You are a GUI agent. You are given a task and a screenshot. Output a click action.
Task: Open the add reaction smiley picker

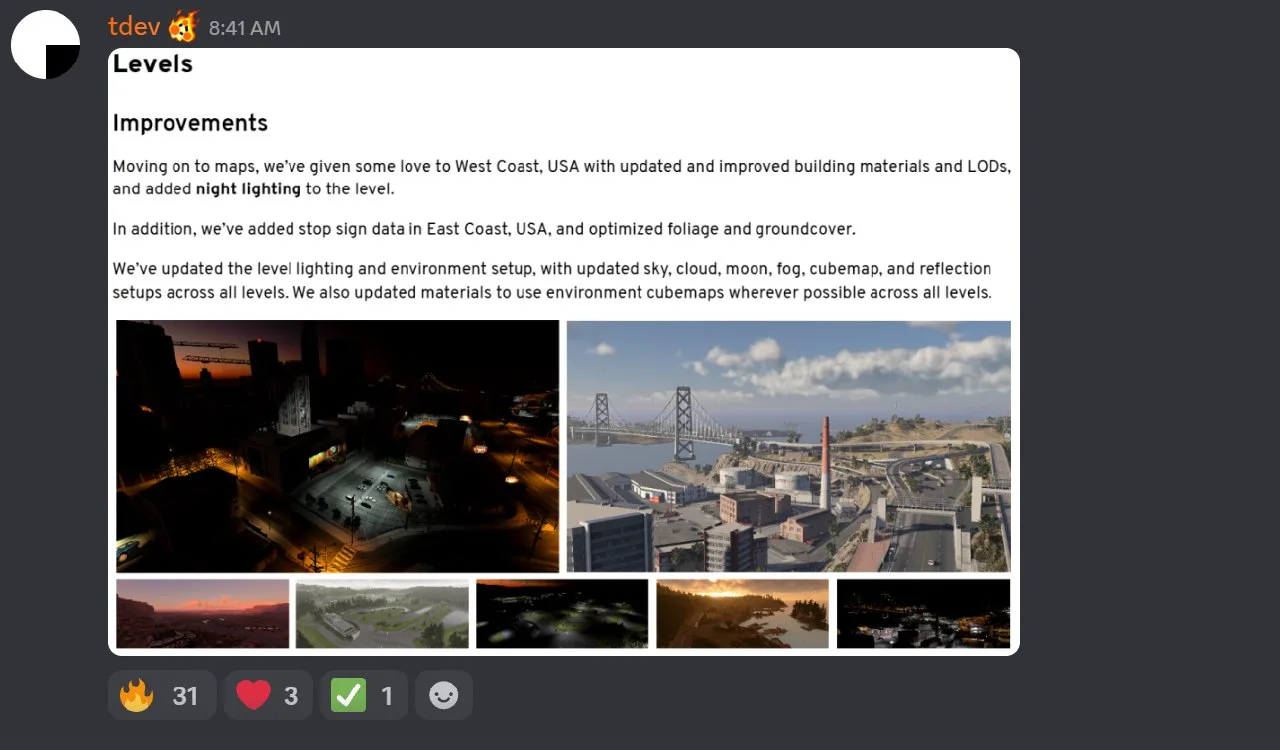pyautogui.click(x=444, y=695)
